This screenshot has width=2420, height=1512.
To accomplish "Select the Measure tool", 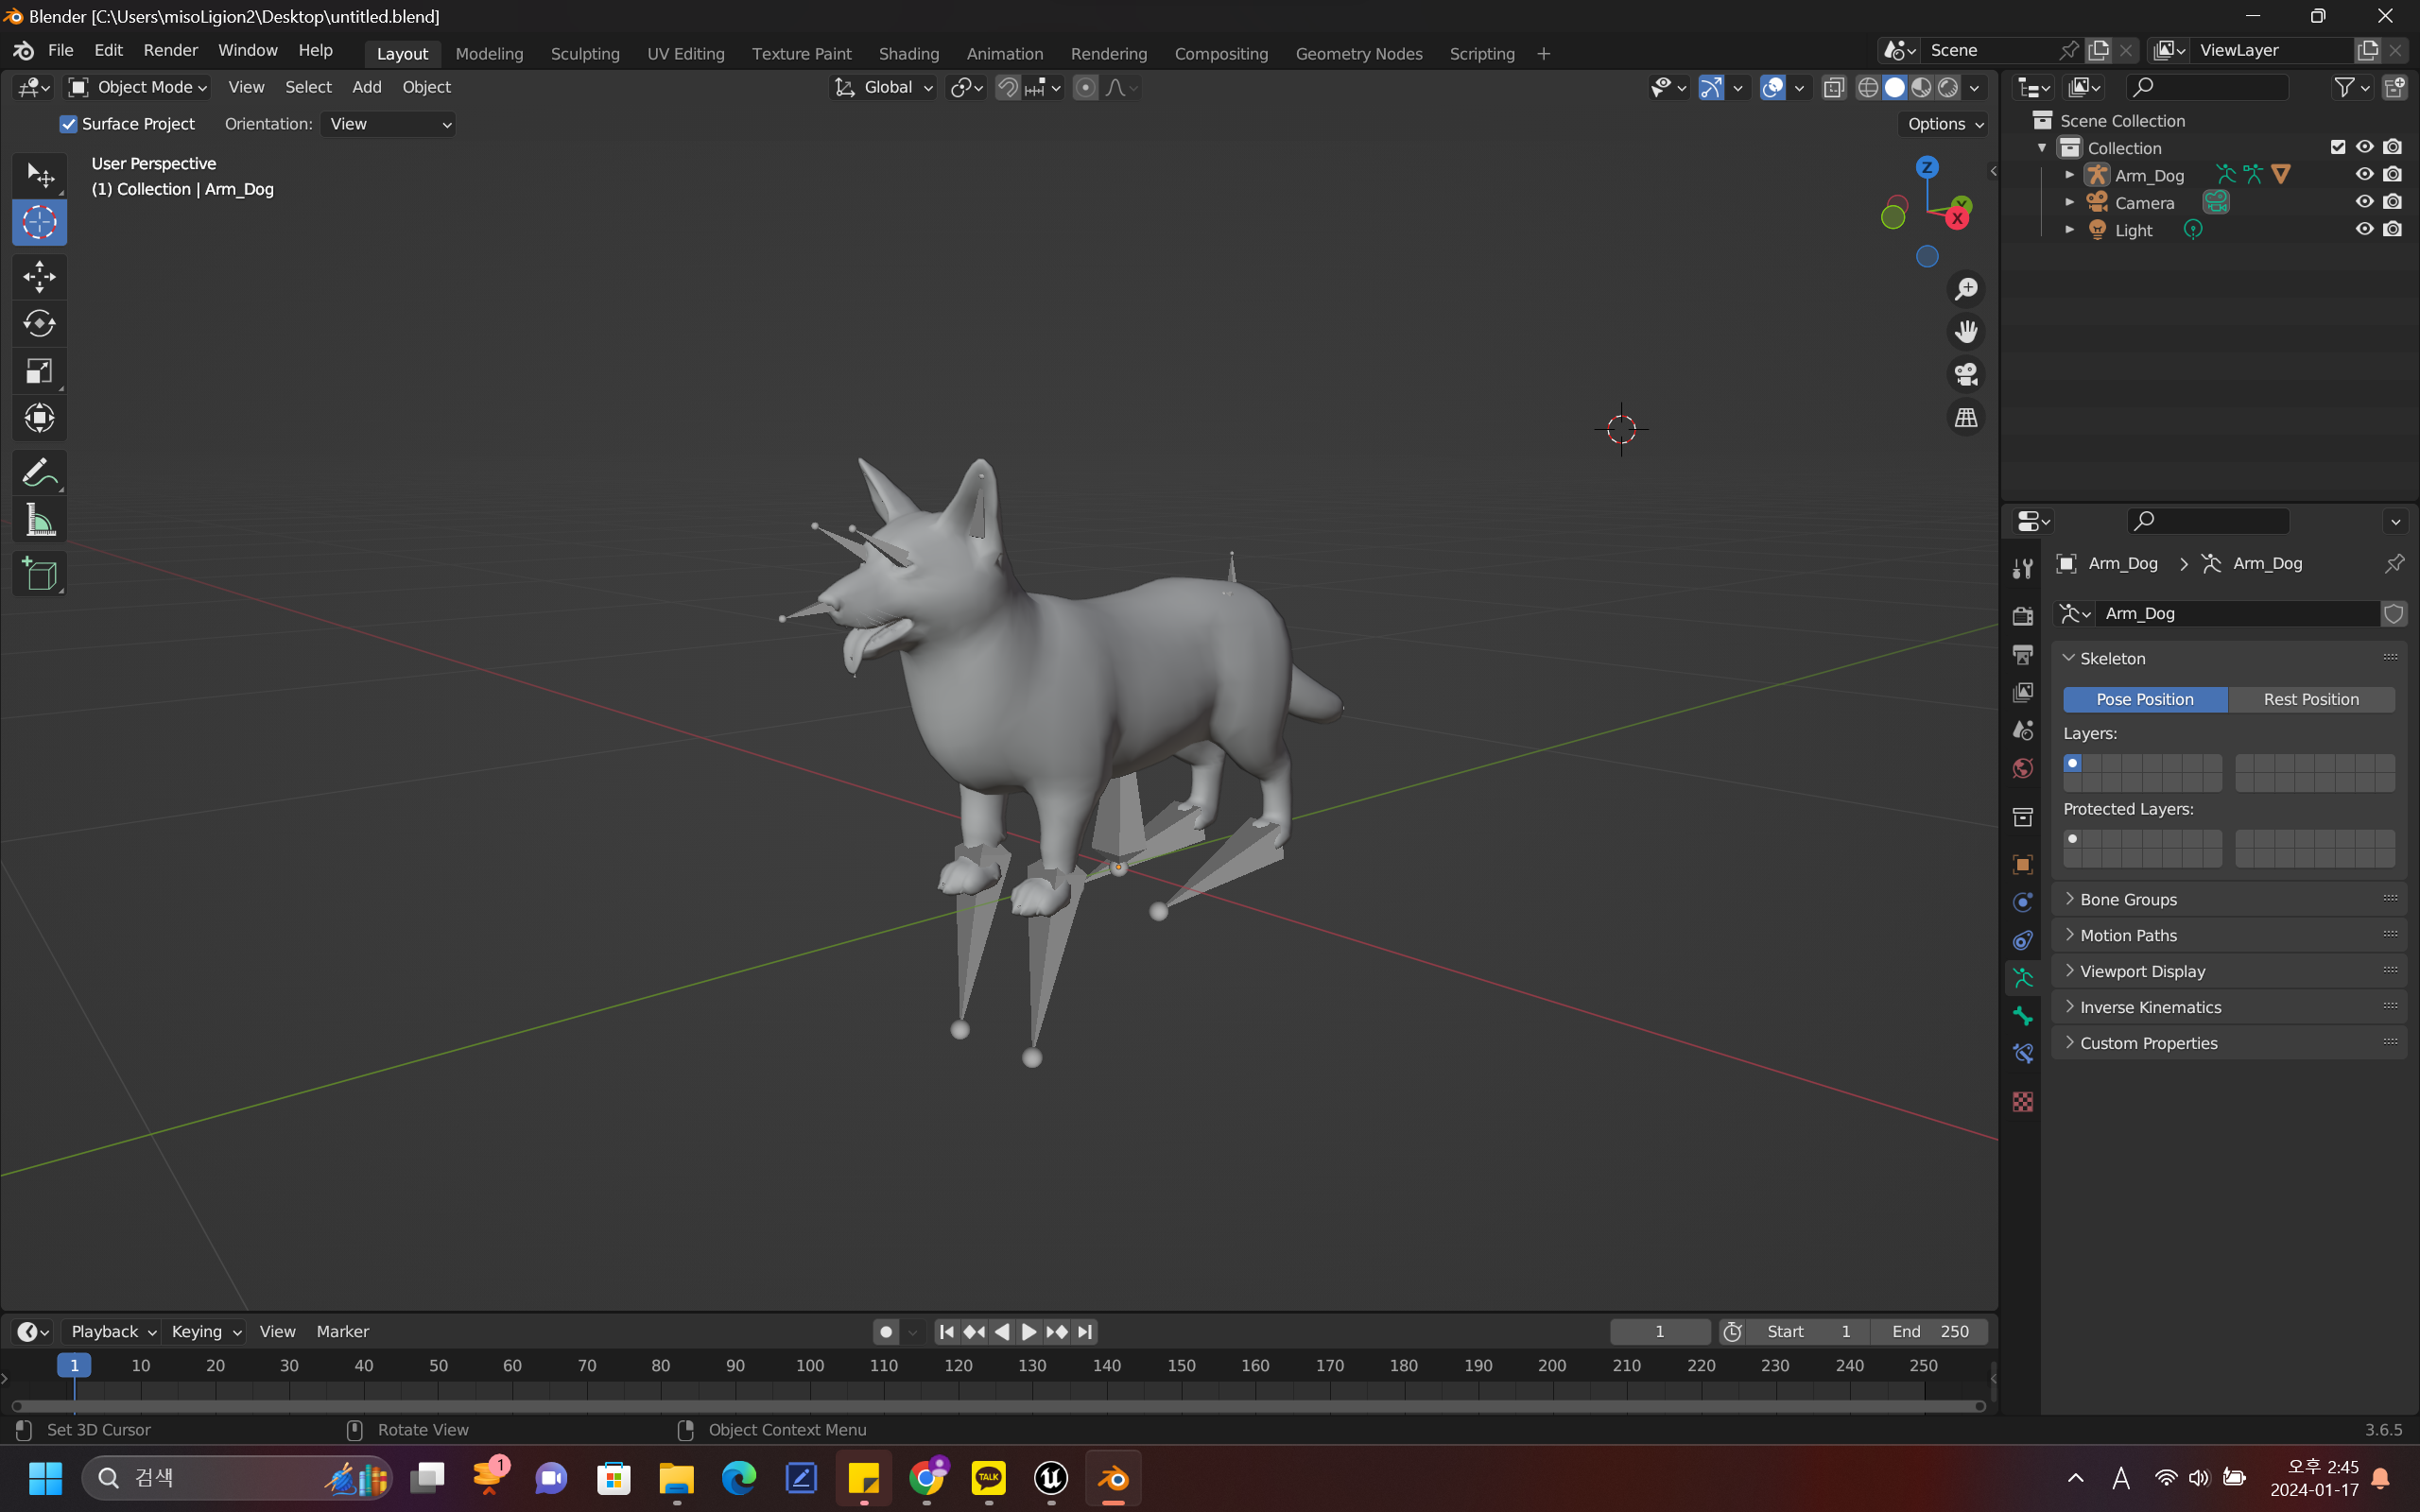I will click(x=39, y=520).
